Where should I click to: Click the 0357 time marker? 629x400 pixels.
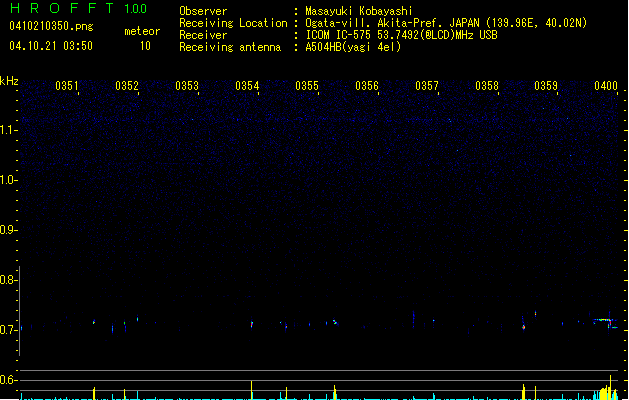tap(427, 86)
